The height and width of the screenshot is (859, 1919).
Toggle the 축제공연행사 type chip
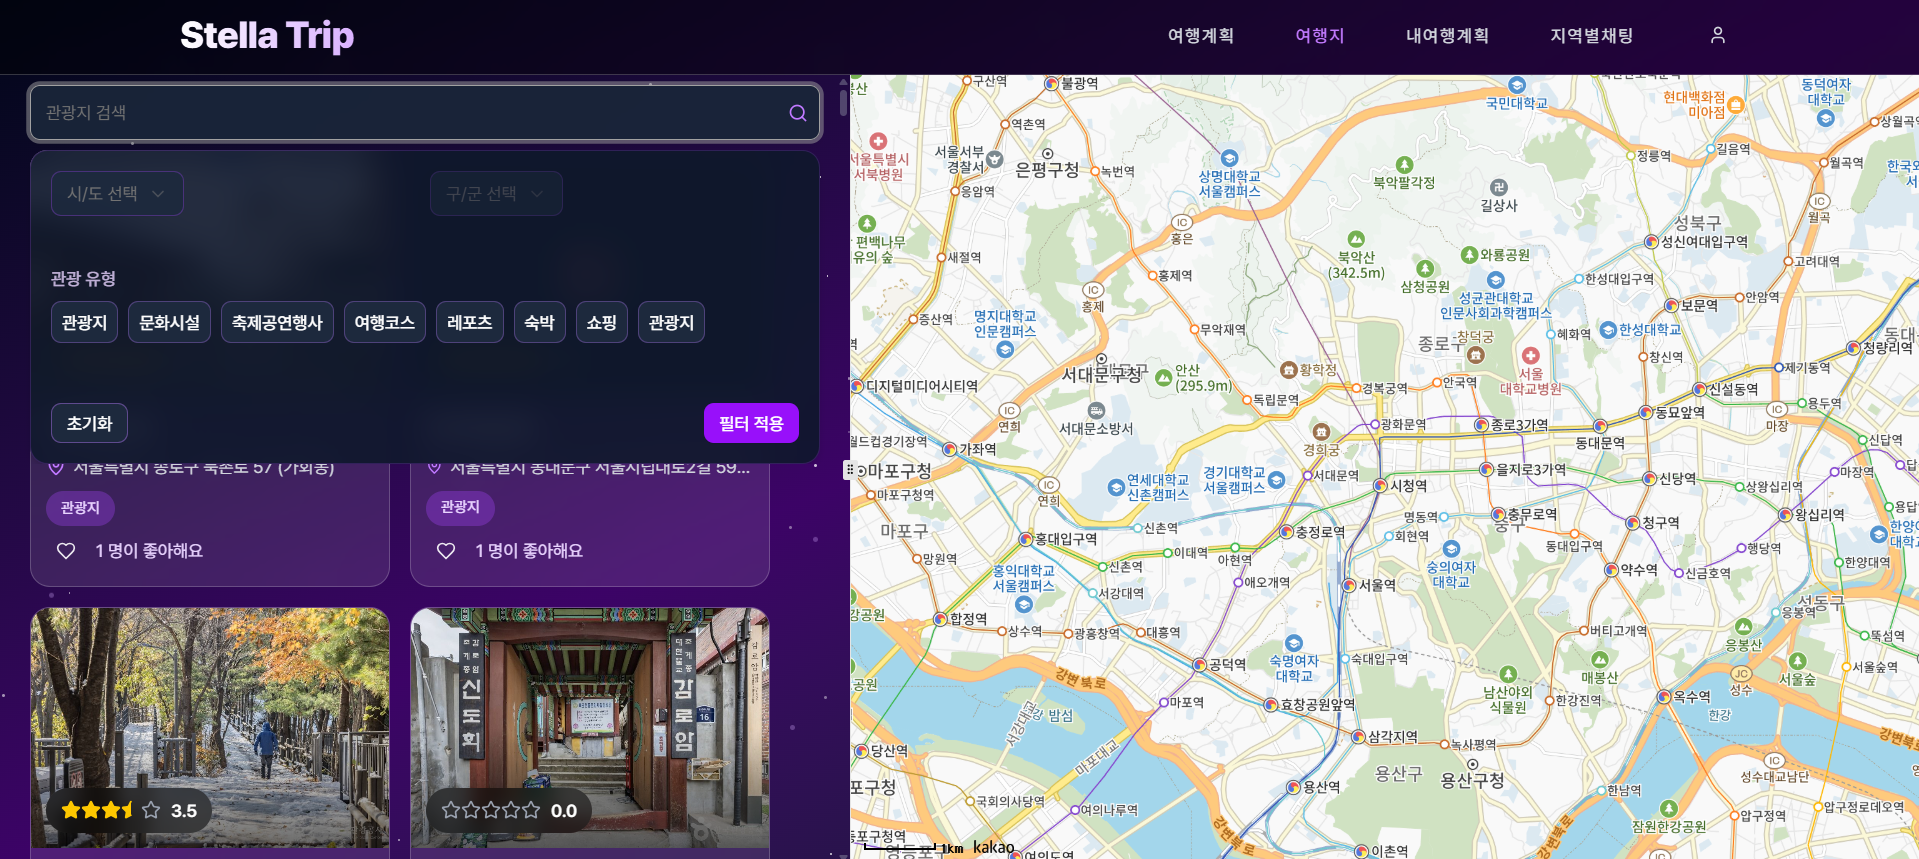click(277, 323)
